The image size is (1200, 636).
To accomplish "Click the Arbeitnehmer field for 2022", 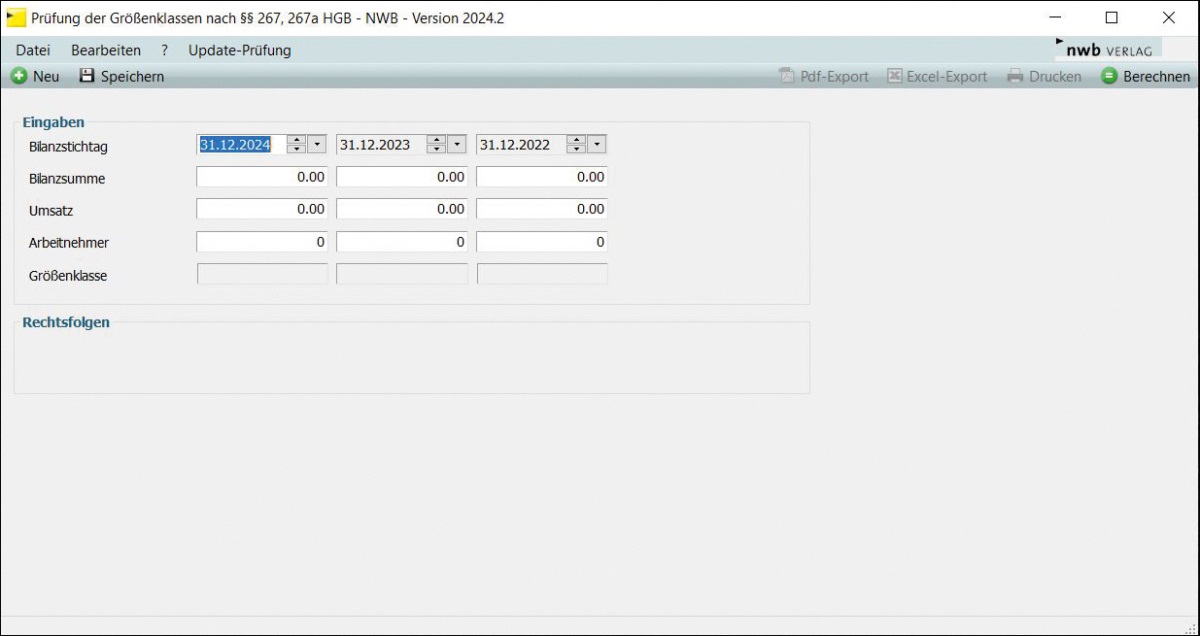I will click(x=542, y=242).
